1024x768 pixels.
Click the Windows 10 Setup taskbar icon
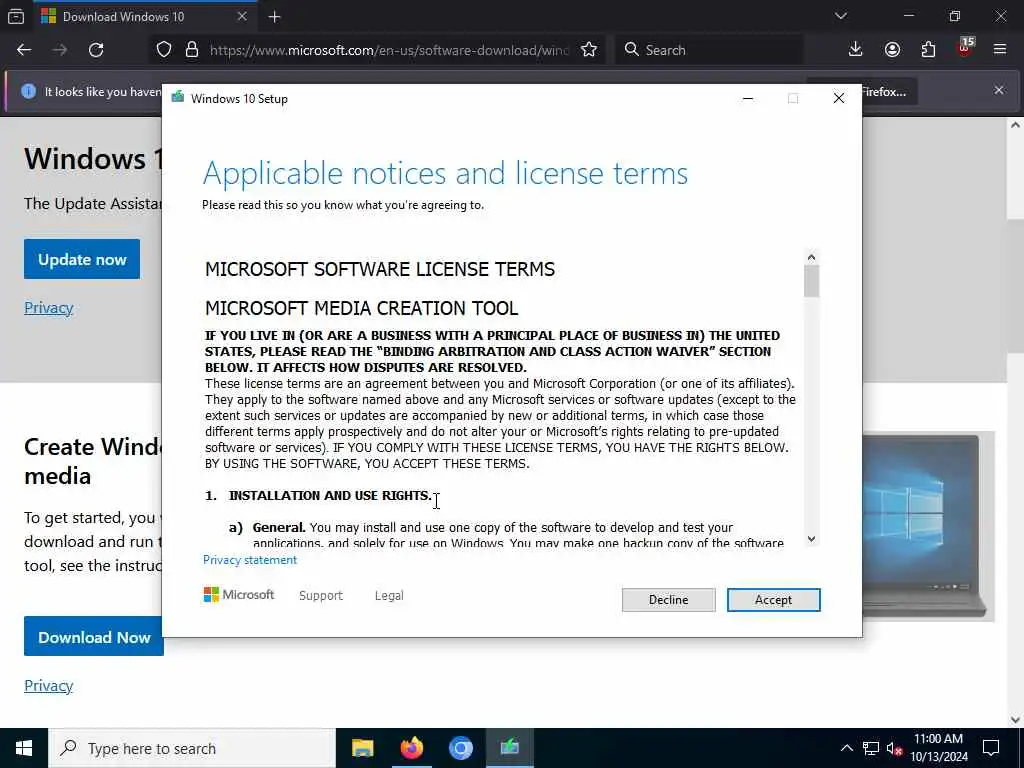[x=509, y=748]
